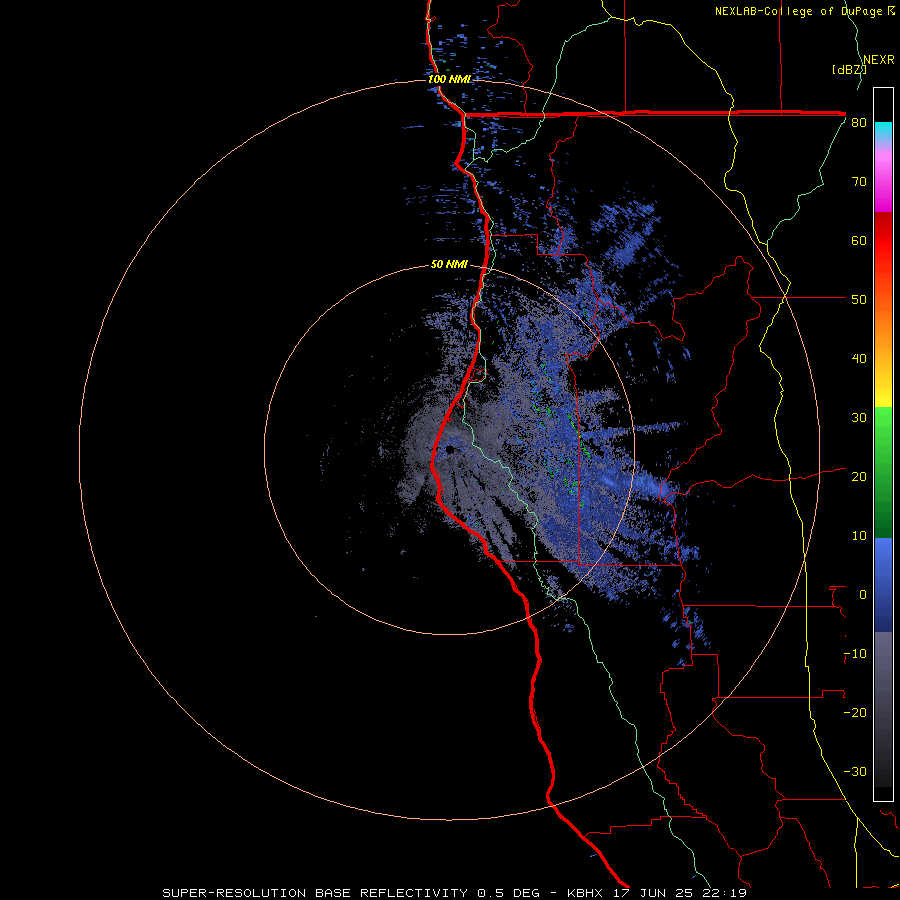Click the -20 value on the color scale
This screenshot has height=900, width=900.
pos(855,713)
